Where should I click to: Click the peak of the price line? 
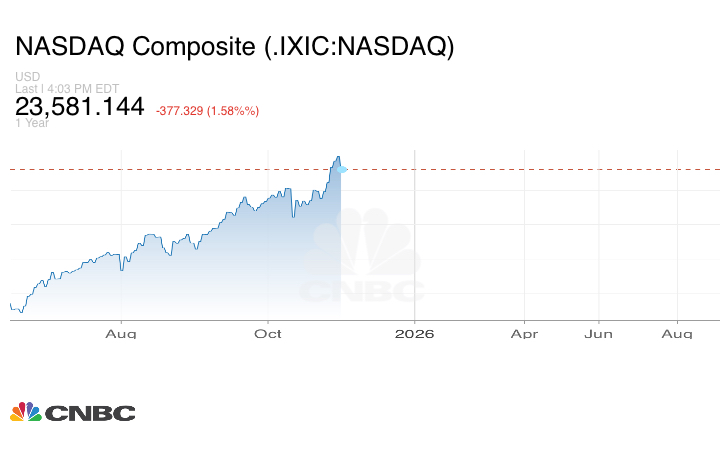(x=339, y=157)
